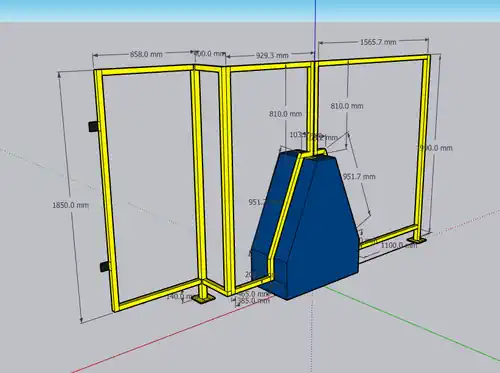Select the 1850.0 mm height dimension

[x=70, y=205]
